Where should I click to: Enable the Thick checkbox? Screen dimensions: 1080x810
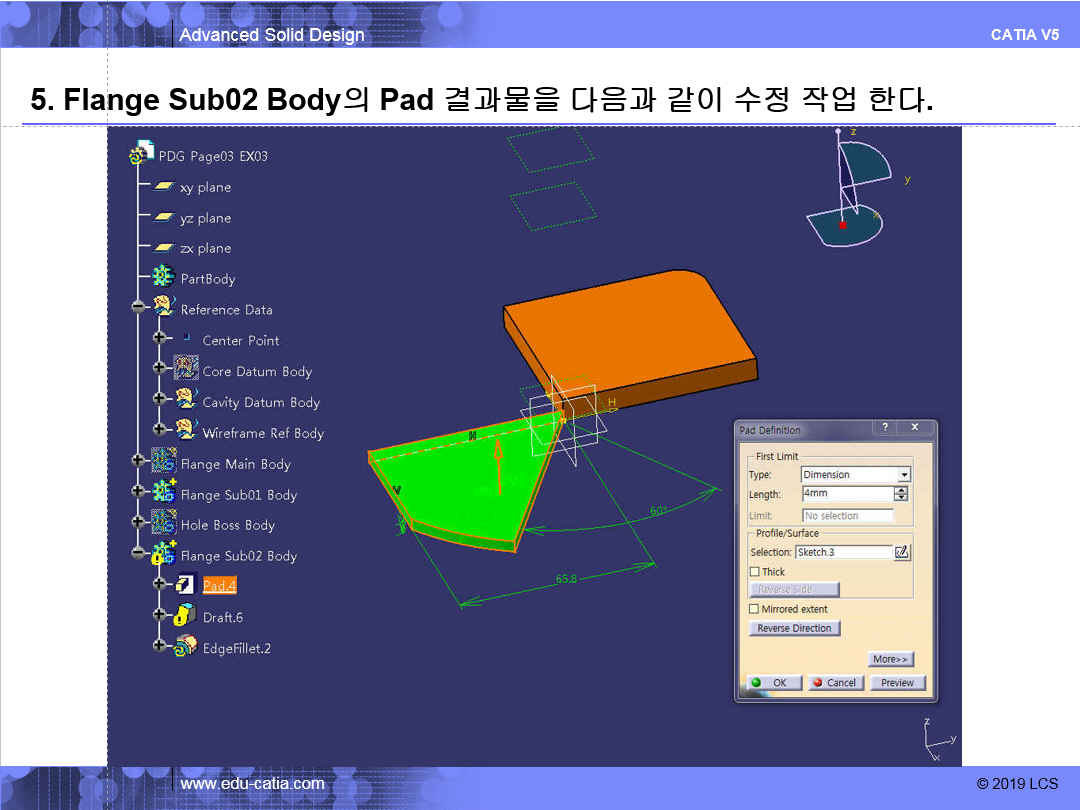[x=755, y=572]
